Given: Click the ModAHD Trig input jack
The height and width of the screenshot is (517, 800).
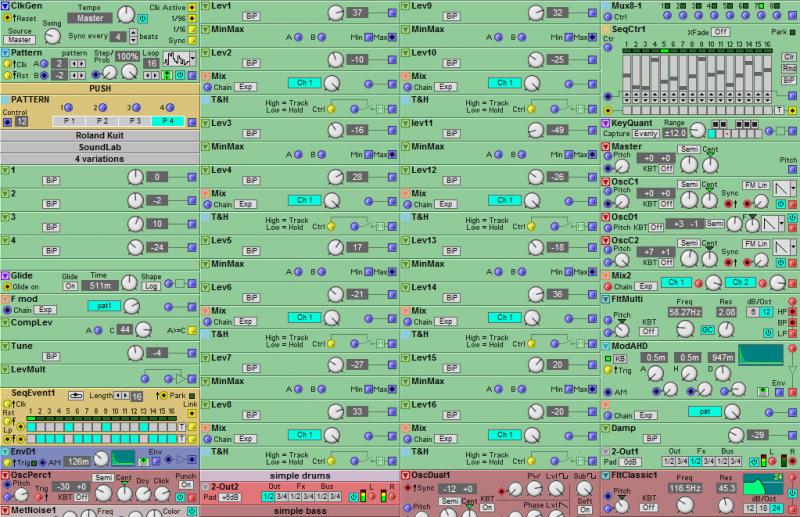Looking at the screenshot, I should click(x=608, y=370).
